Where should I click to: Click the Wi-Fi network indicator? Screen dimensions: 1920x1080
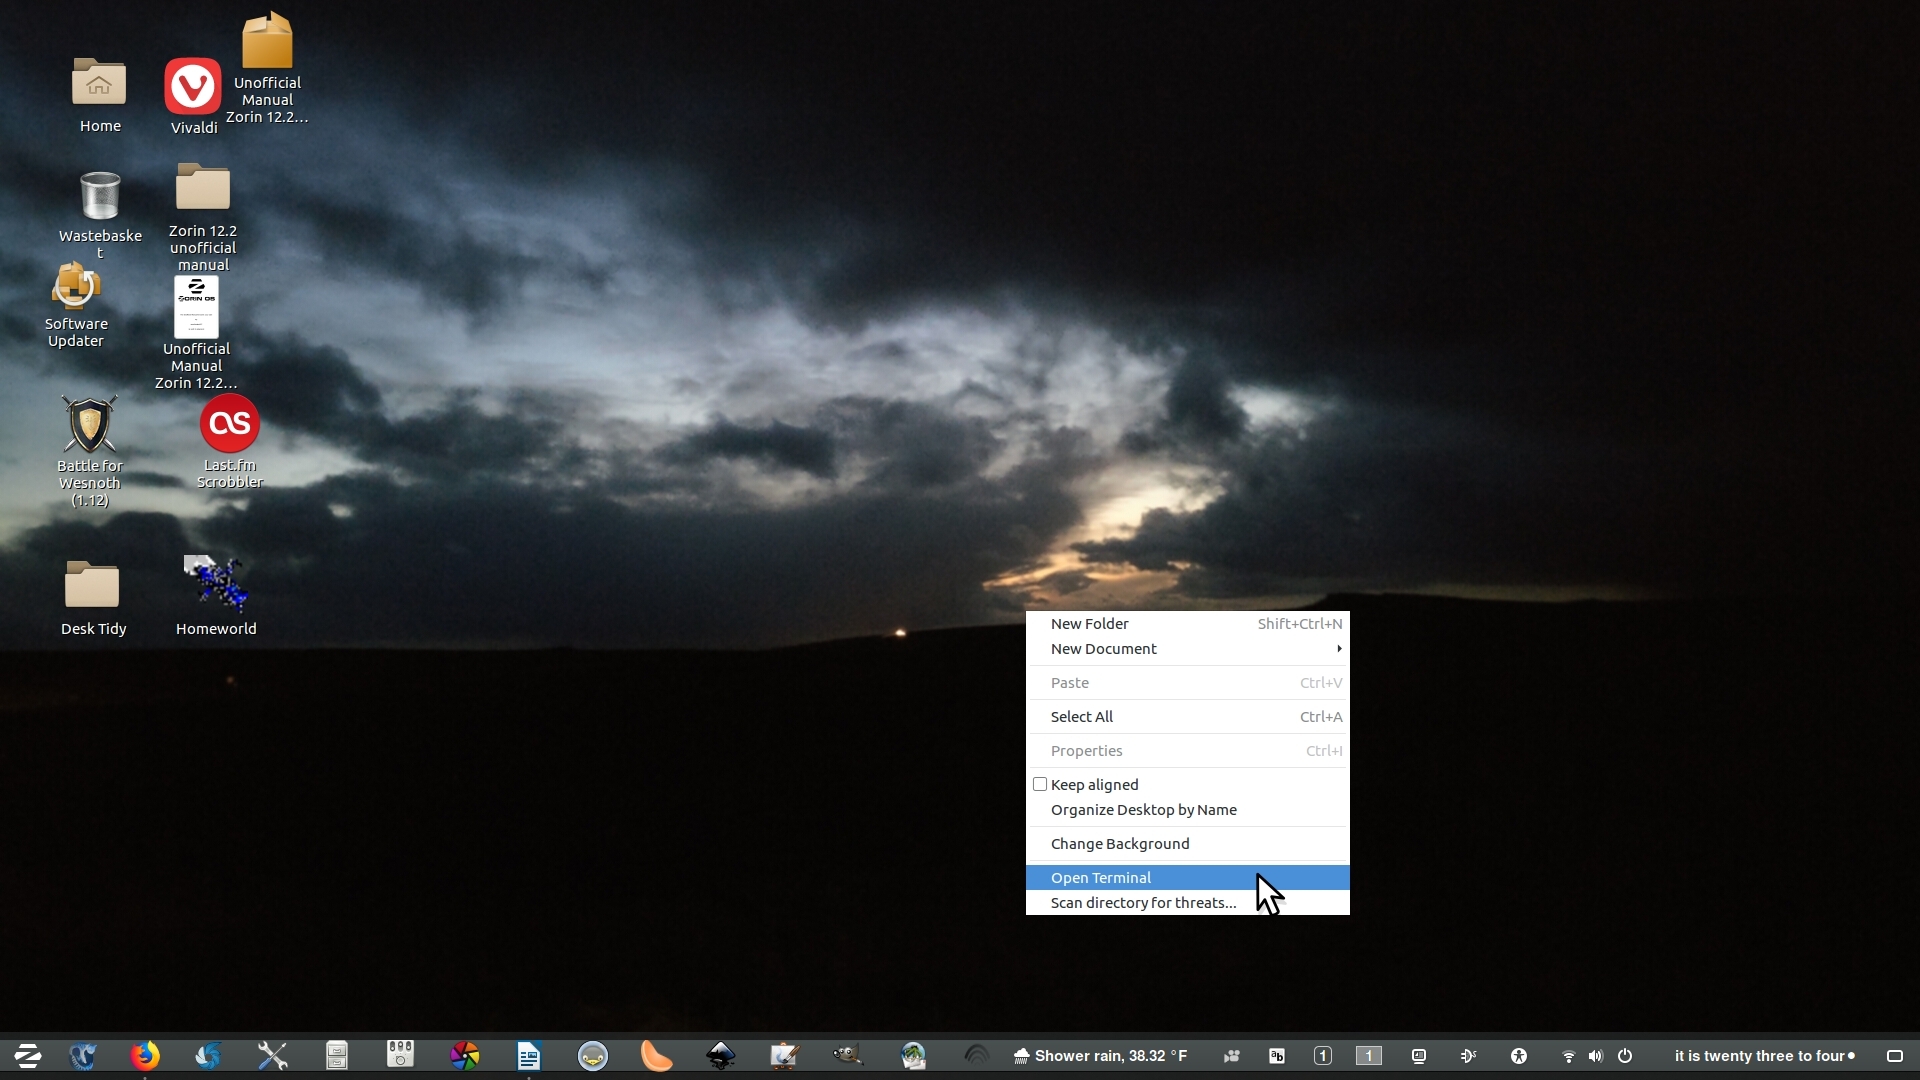tap(1568, 1056)
